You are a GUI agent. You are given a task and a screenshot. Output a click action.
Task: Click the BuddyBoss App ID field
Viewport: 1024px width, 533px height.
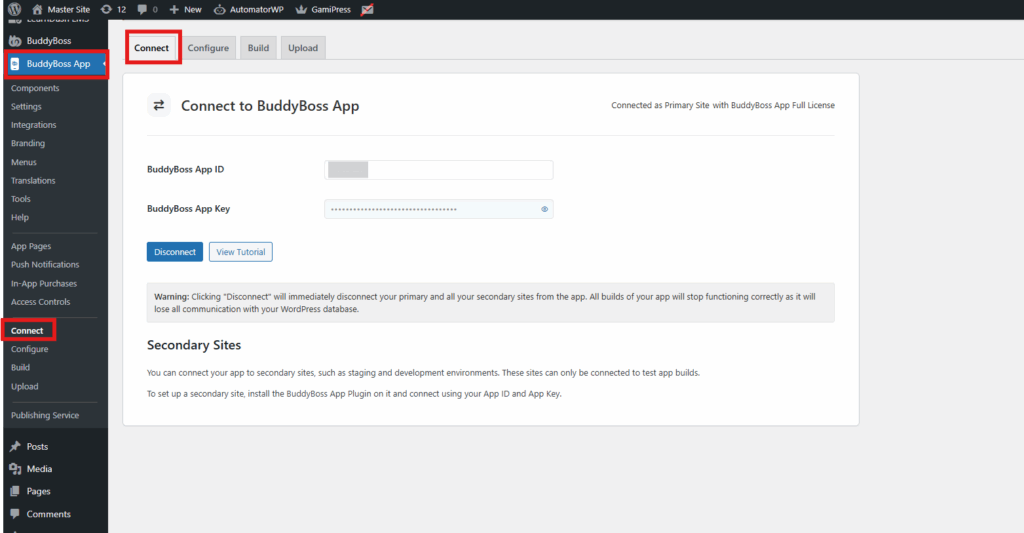(438, 170)
